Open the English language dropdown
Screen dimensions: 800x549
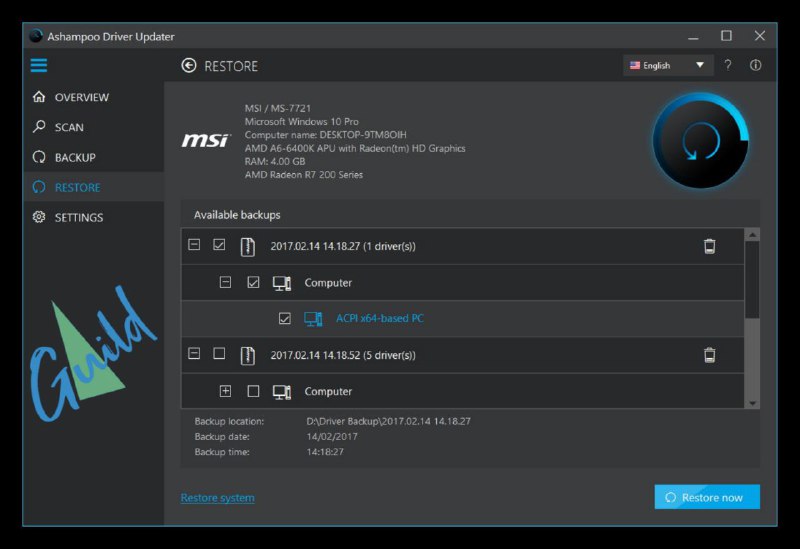pyautogui.click(x=668, y=65)
